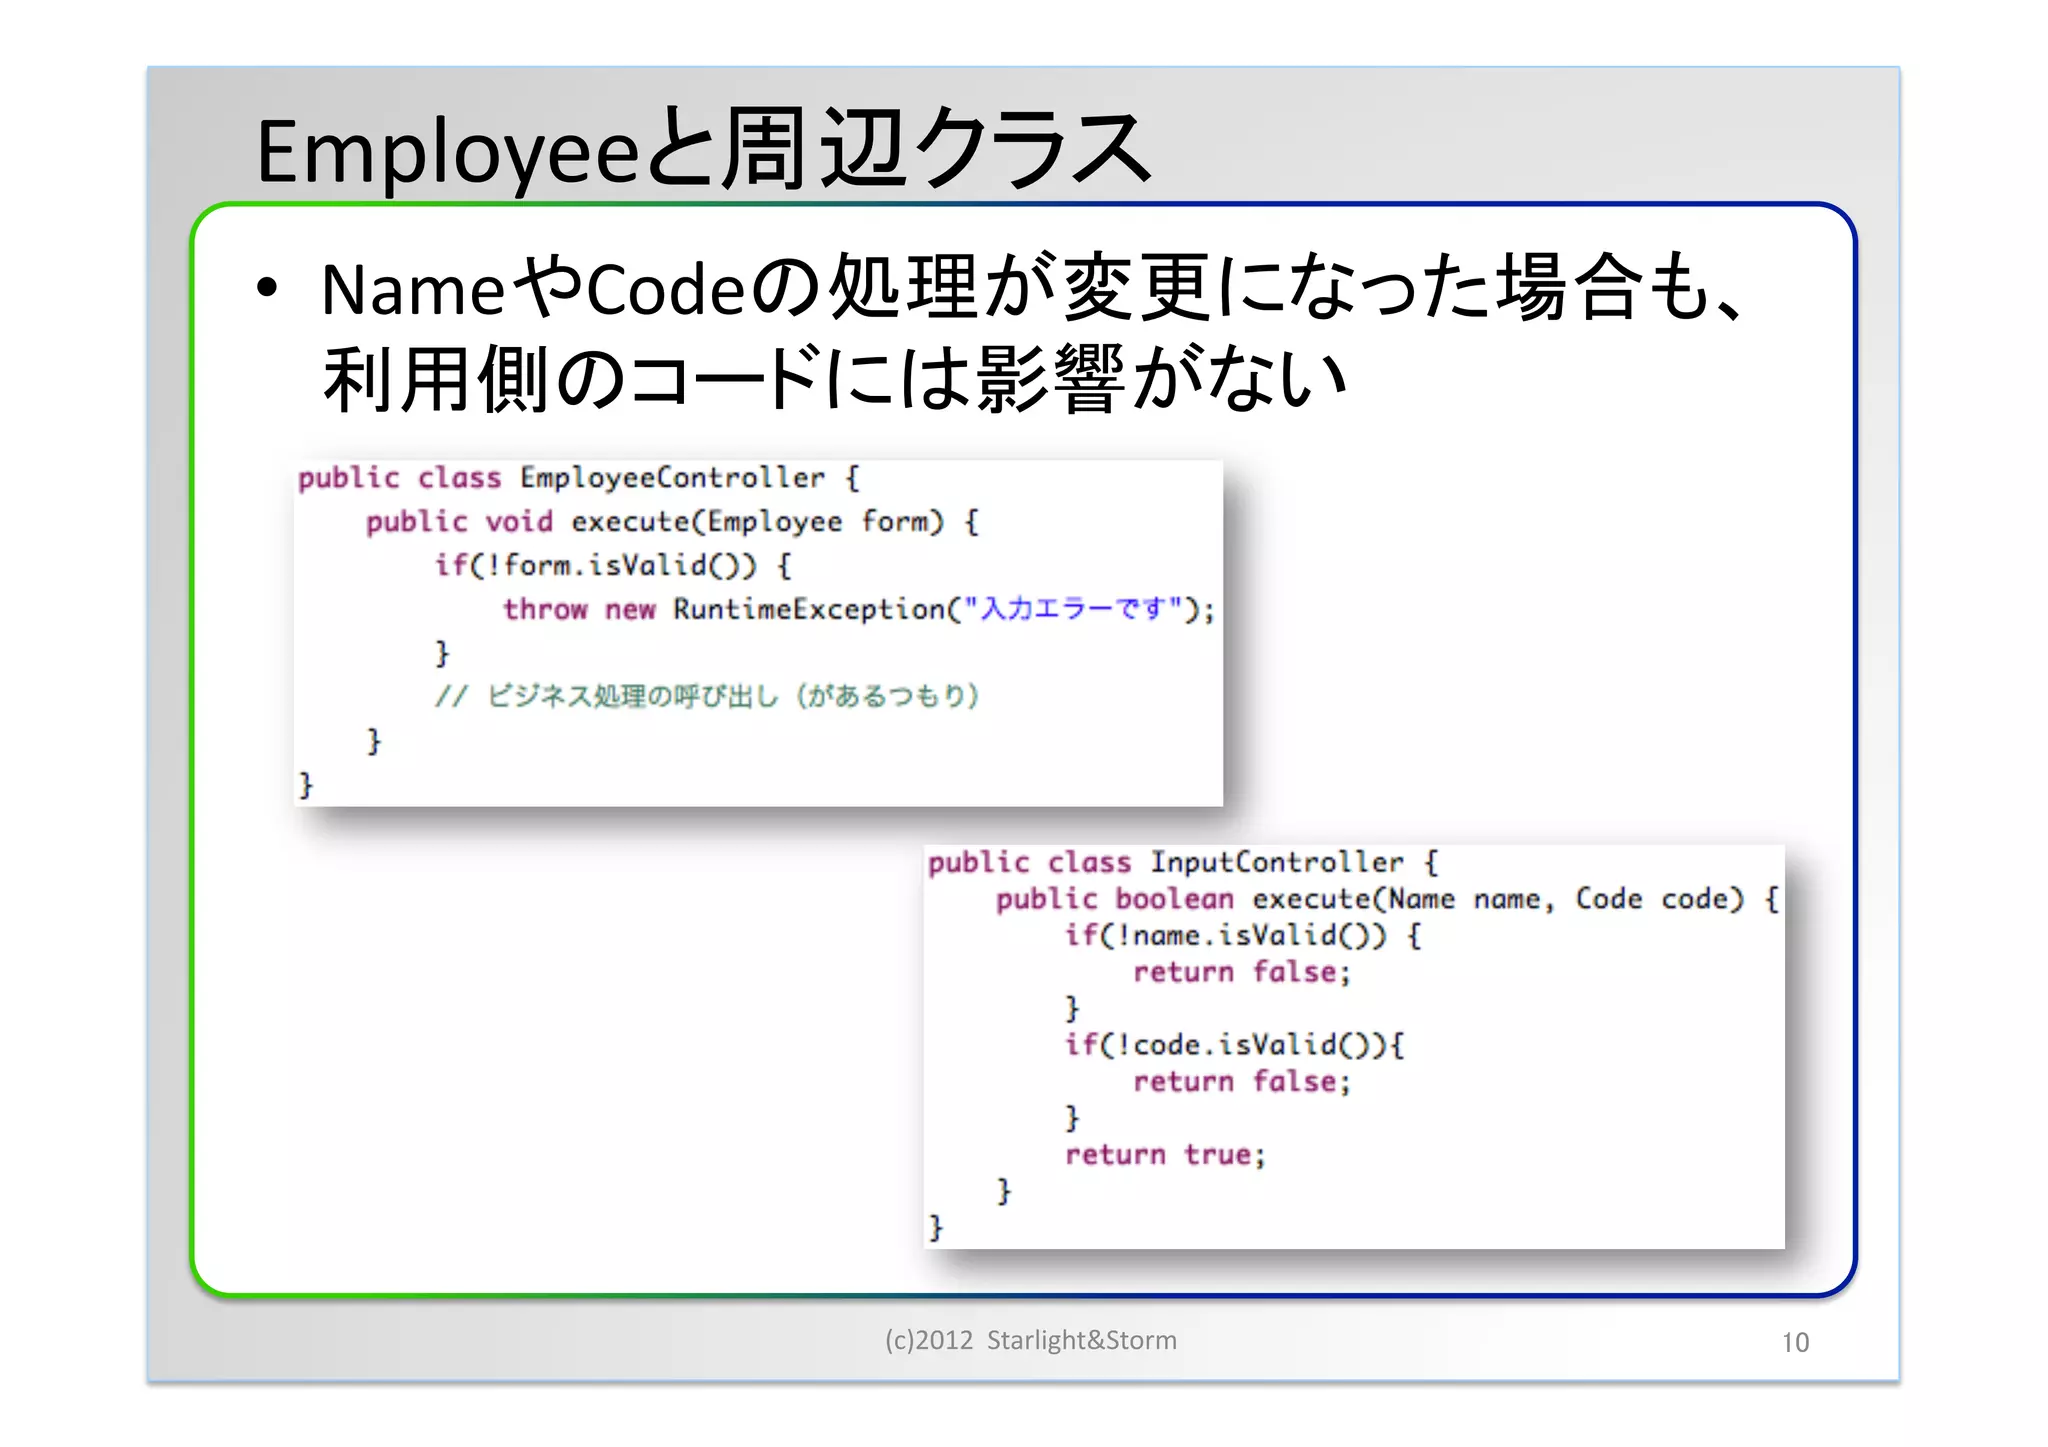The image size is (2048, 1447).
Task: Click the 'public boolean execute(Name name, Code code)' line
Action: (x=1387, y=899)
